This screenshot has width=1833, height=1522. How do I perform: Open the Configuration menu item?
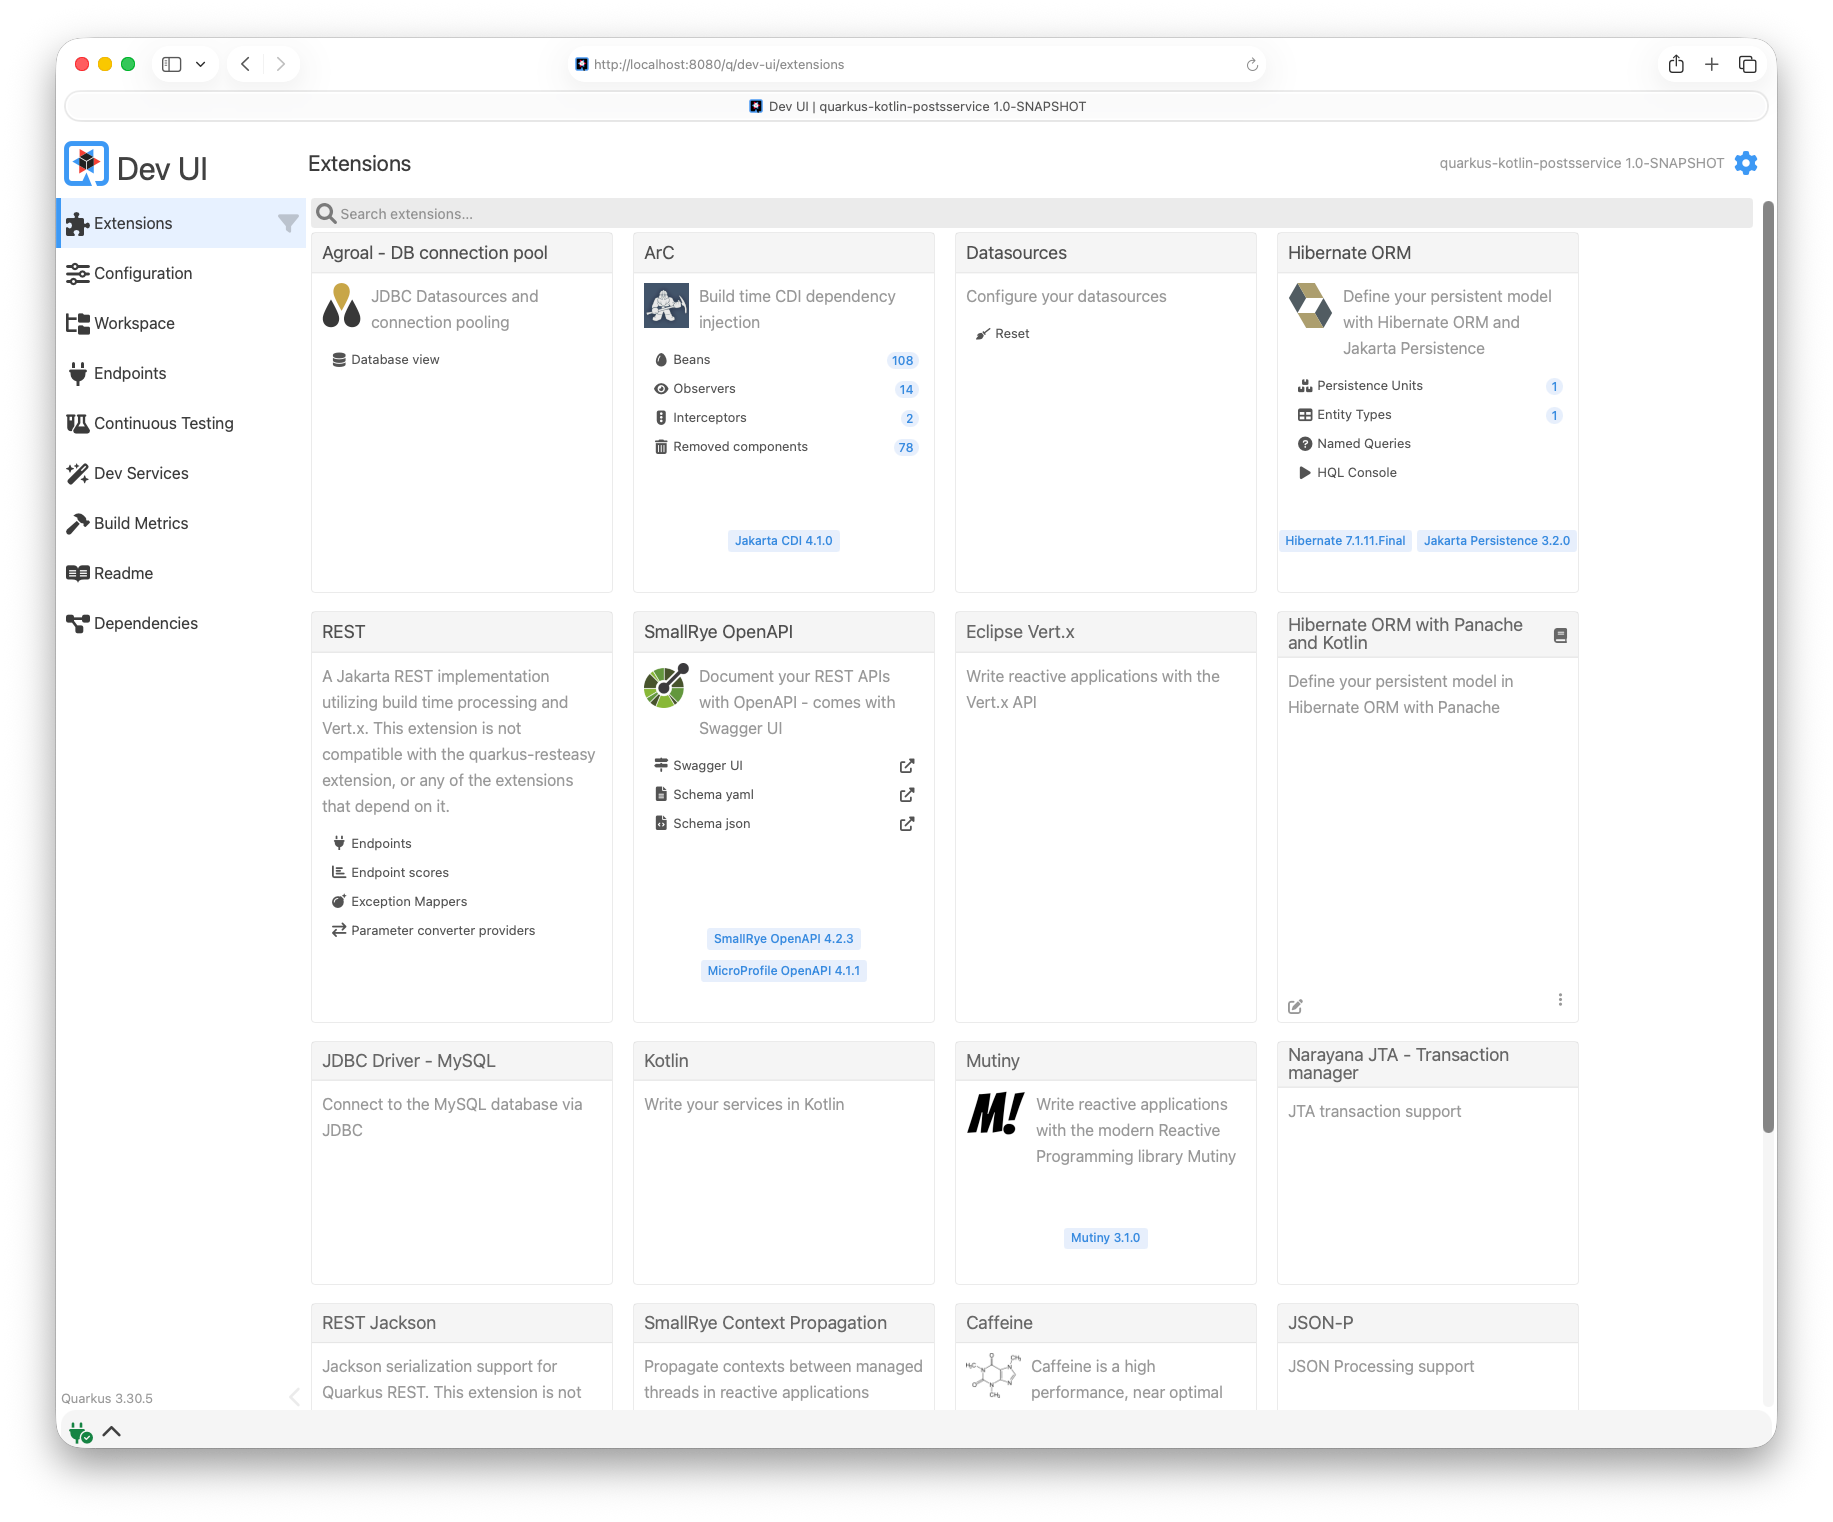142,273
